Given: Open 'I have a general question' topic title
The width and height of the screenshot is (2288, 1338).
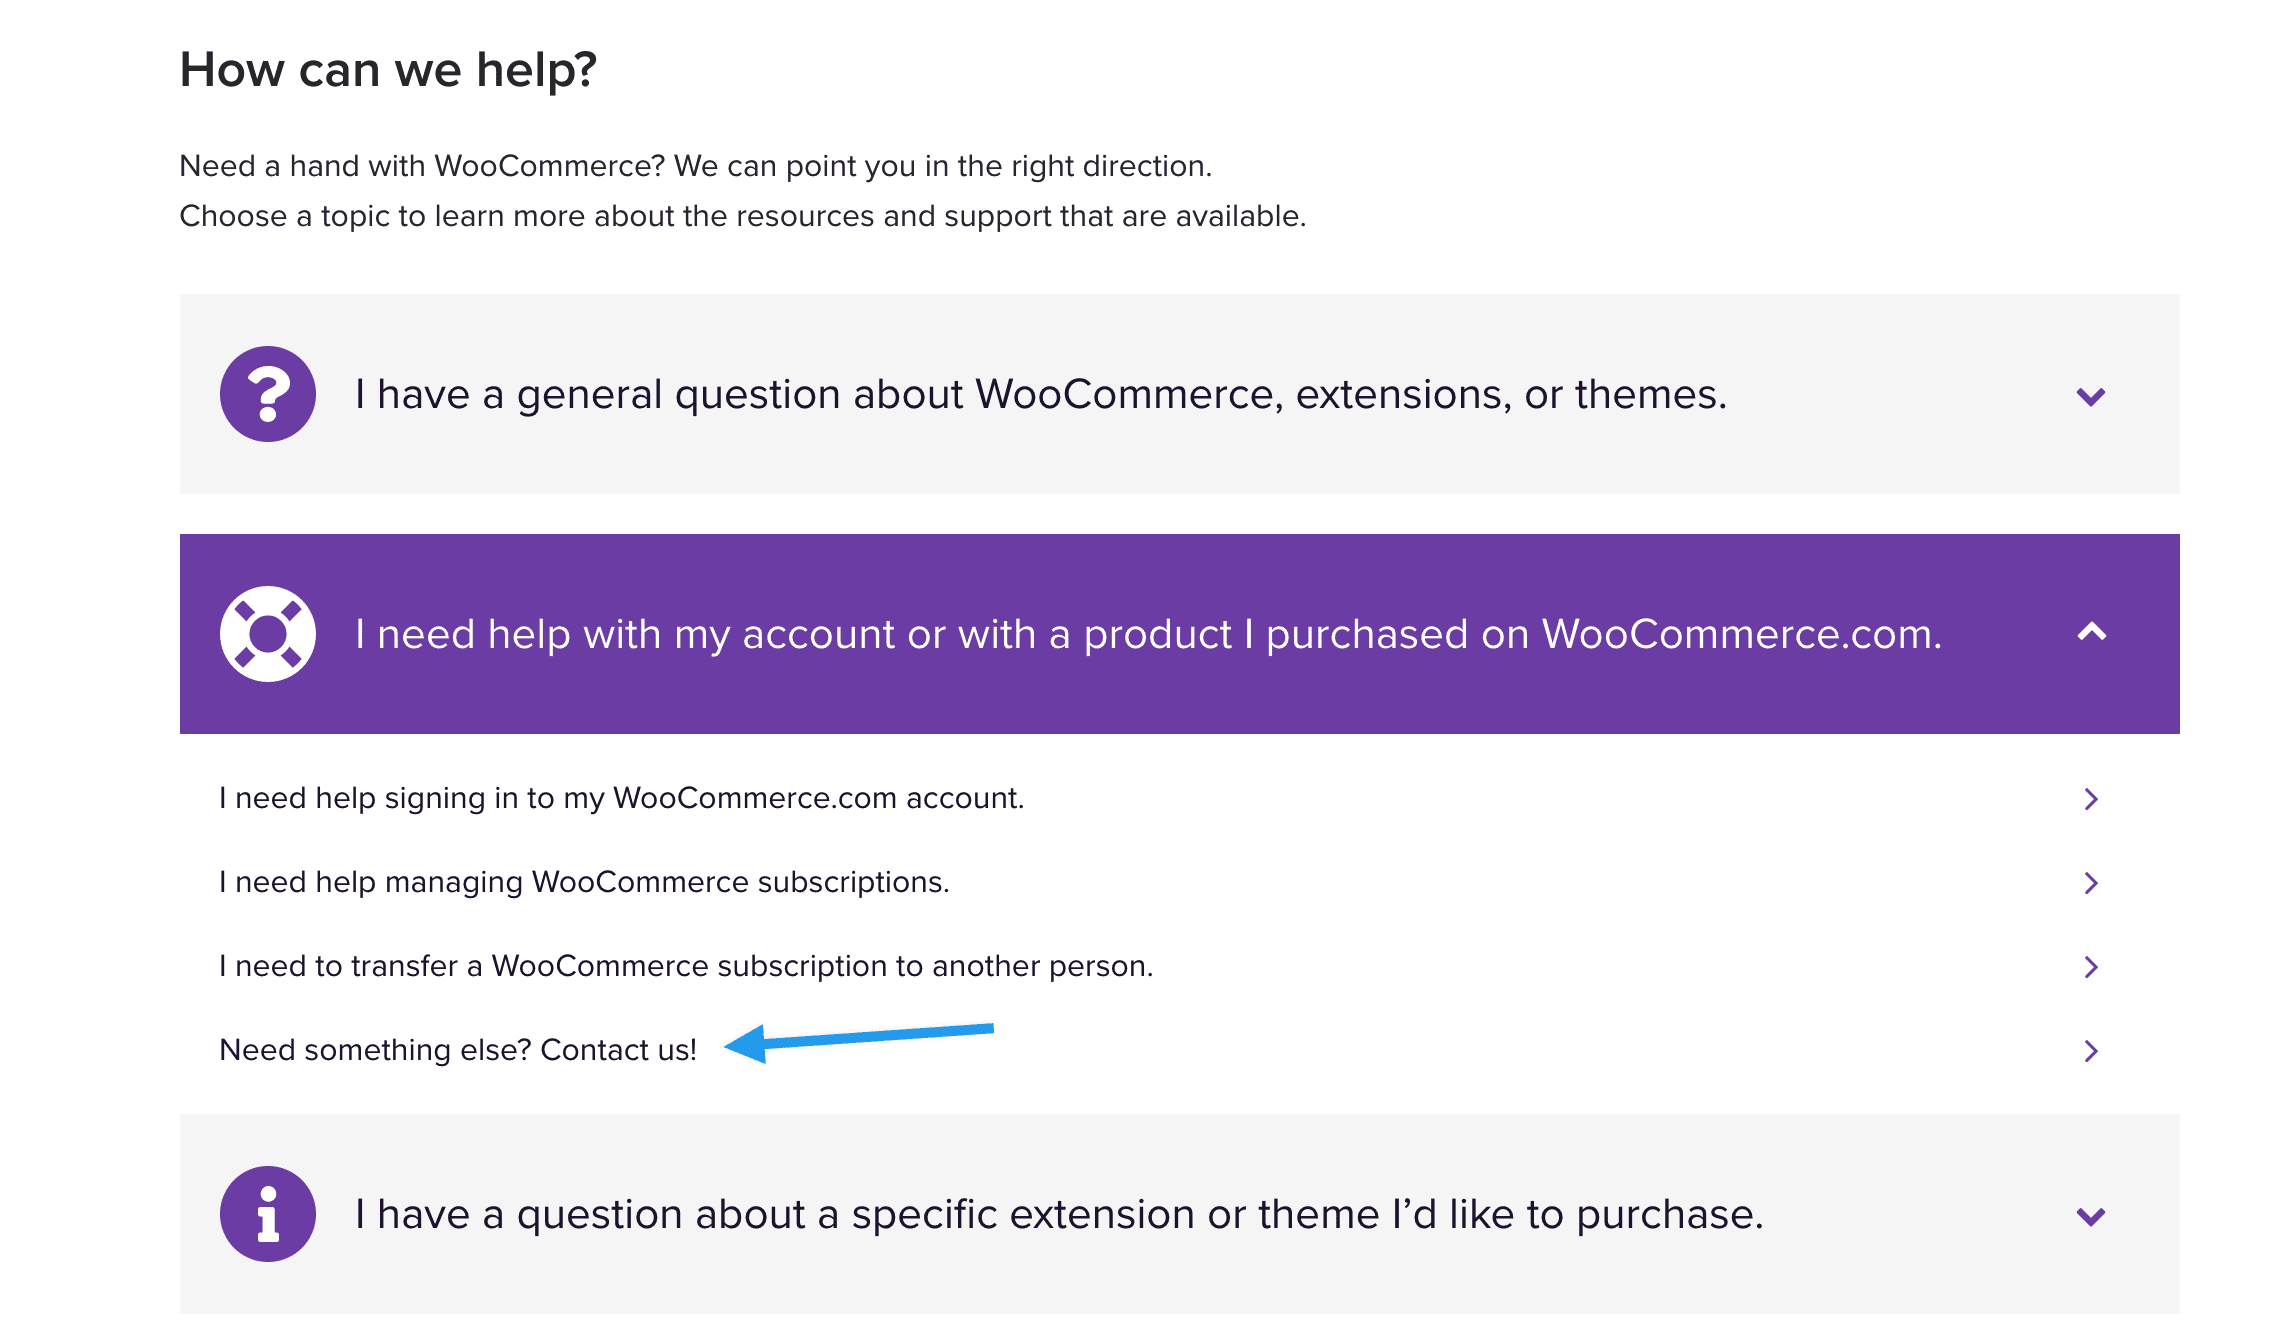Looking at the screenshot, I should coord(1041,395).
